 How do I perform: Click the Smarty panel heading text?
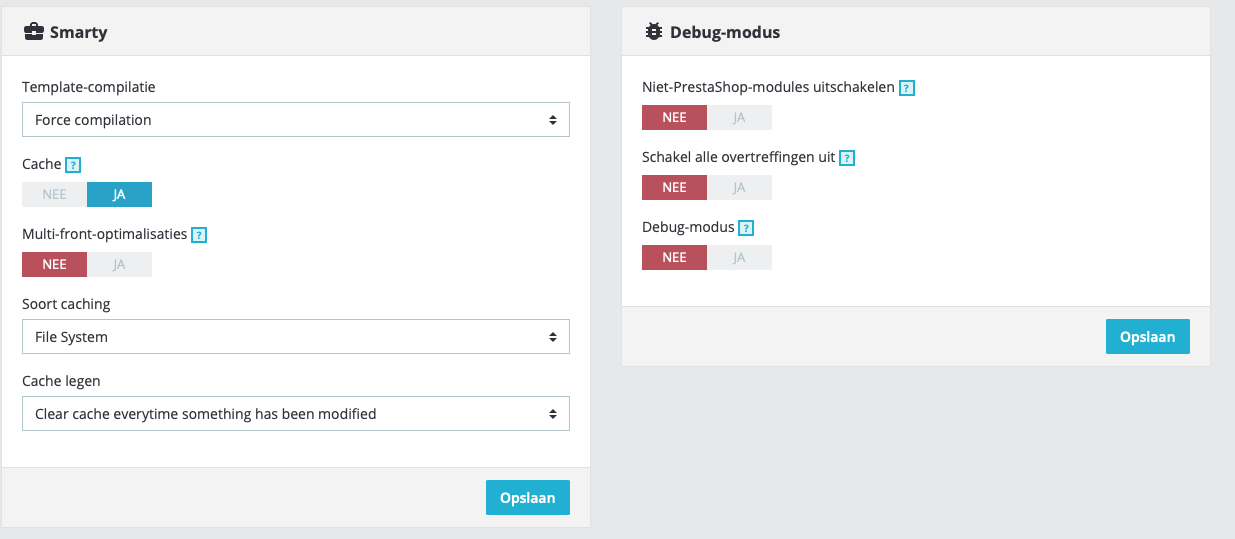79,32
